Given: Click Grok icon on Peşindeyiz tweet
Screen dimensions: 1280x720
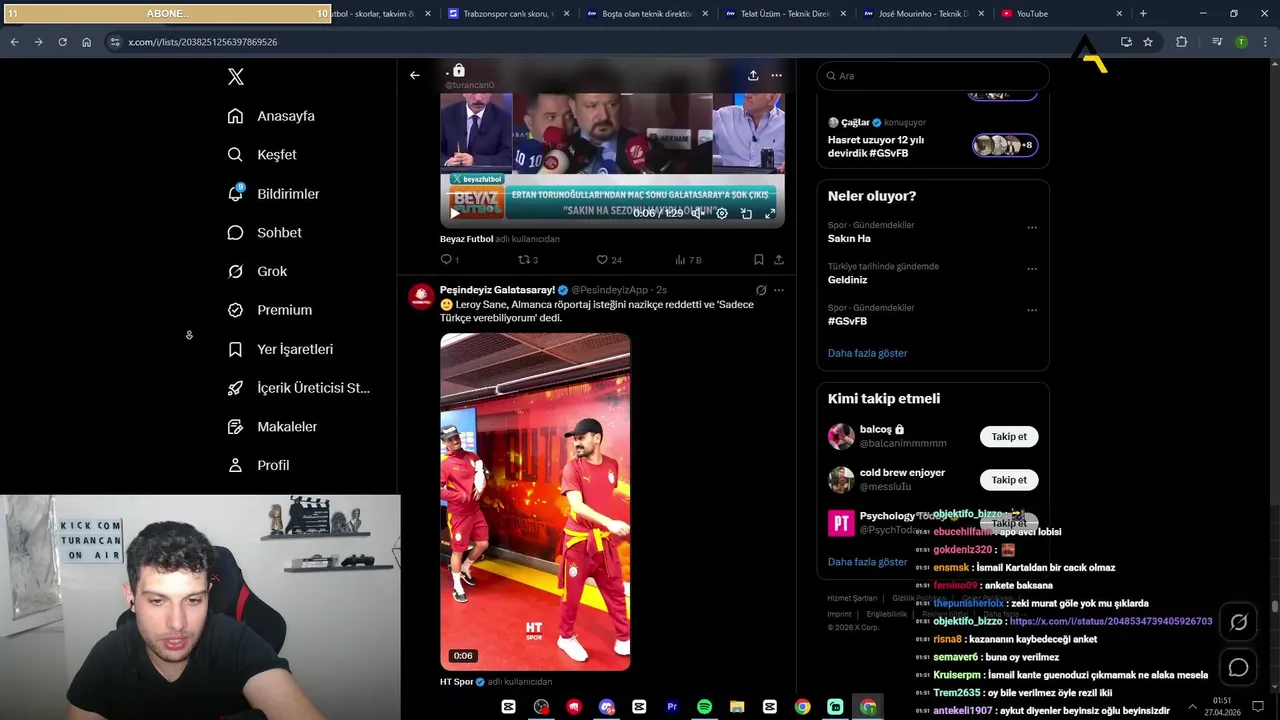Looking at the screenshot, I should coord(761,290).
